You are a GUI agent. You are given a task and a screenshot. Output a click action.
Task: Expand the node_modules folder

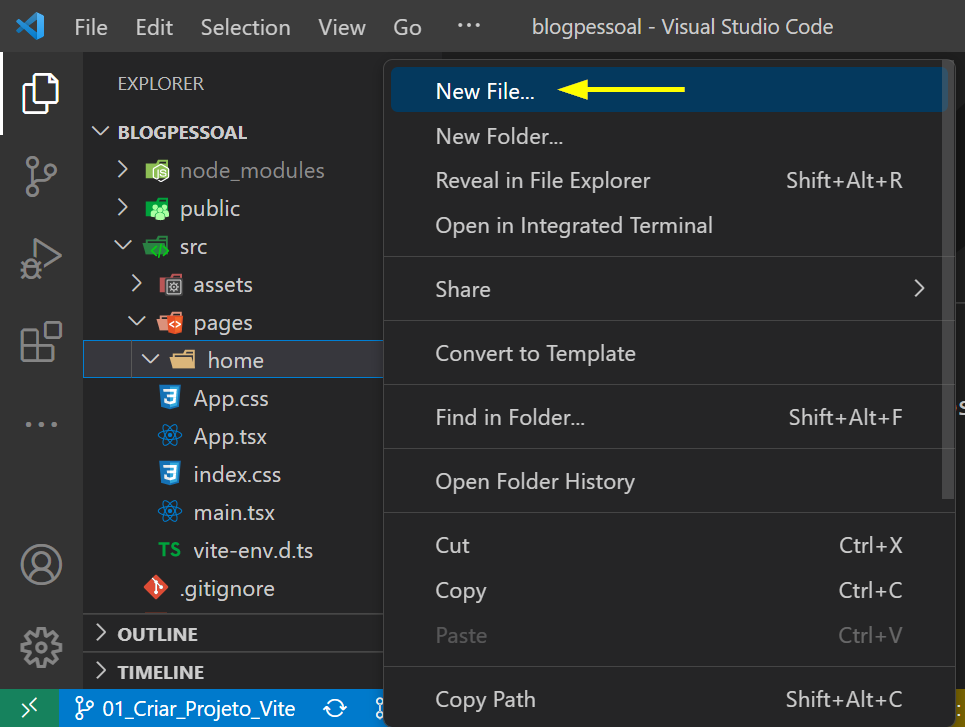tap(123, 170)
